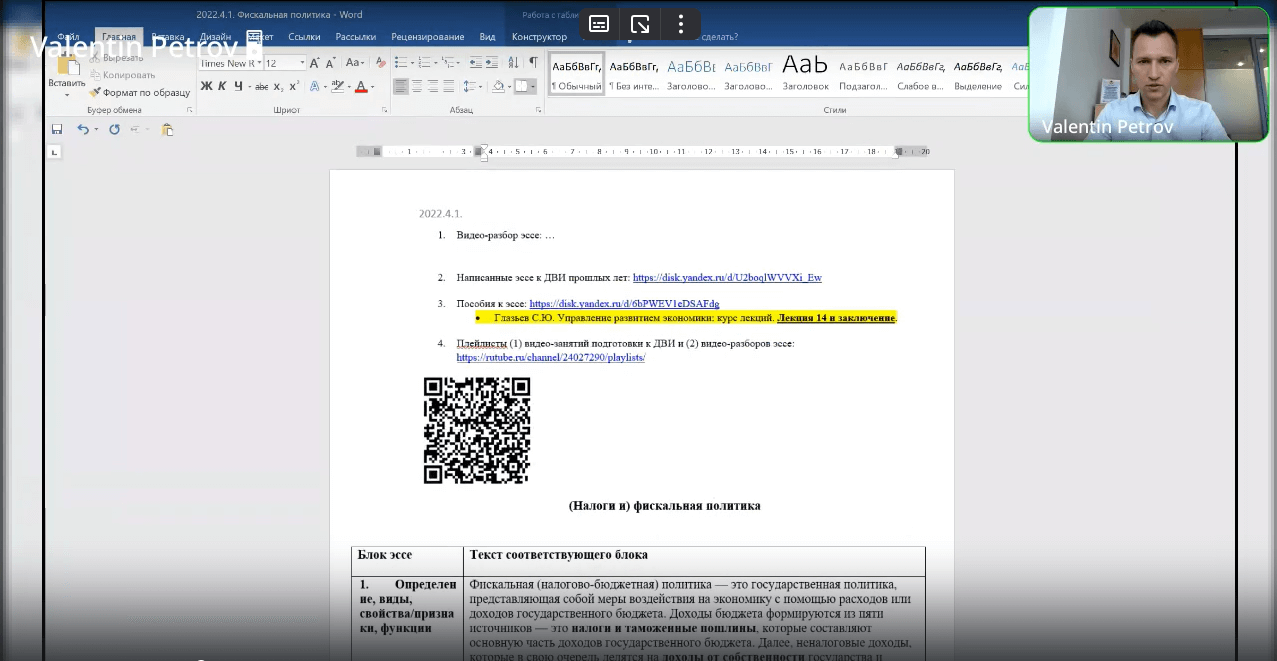Open the font size dropdown
This screenshot has height=661, width=1277.
pos(300,63)
